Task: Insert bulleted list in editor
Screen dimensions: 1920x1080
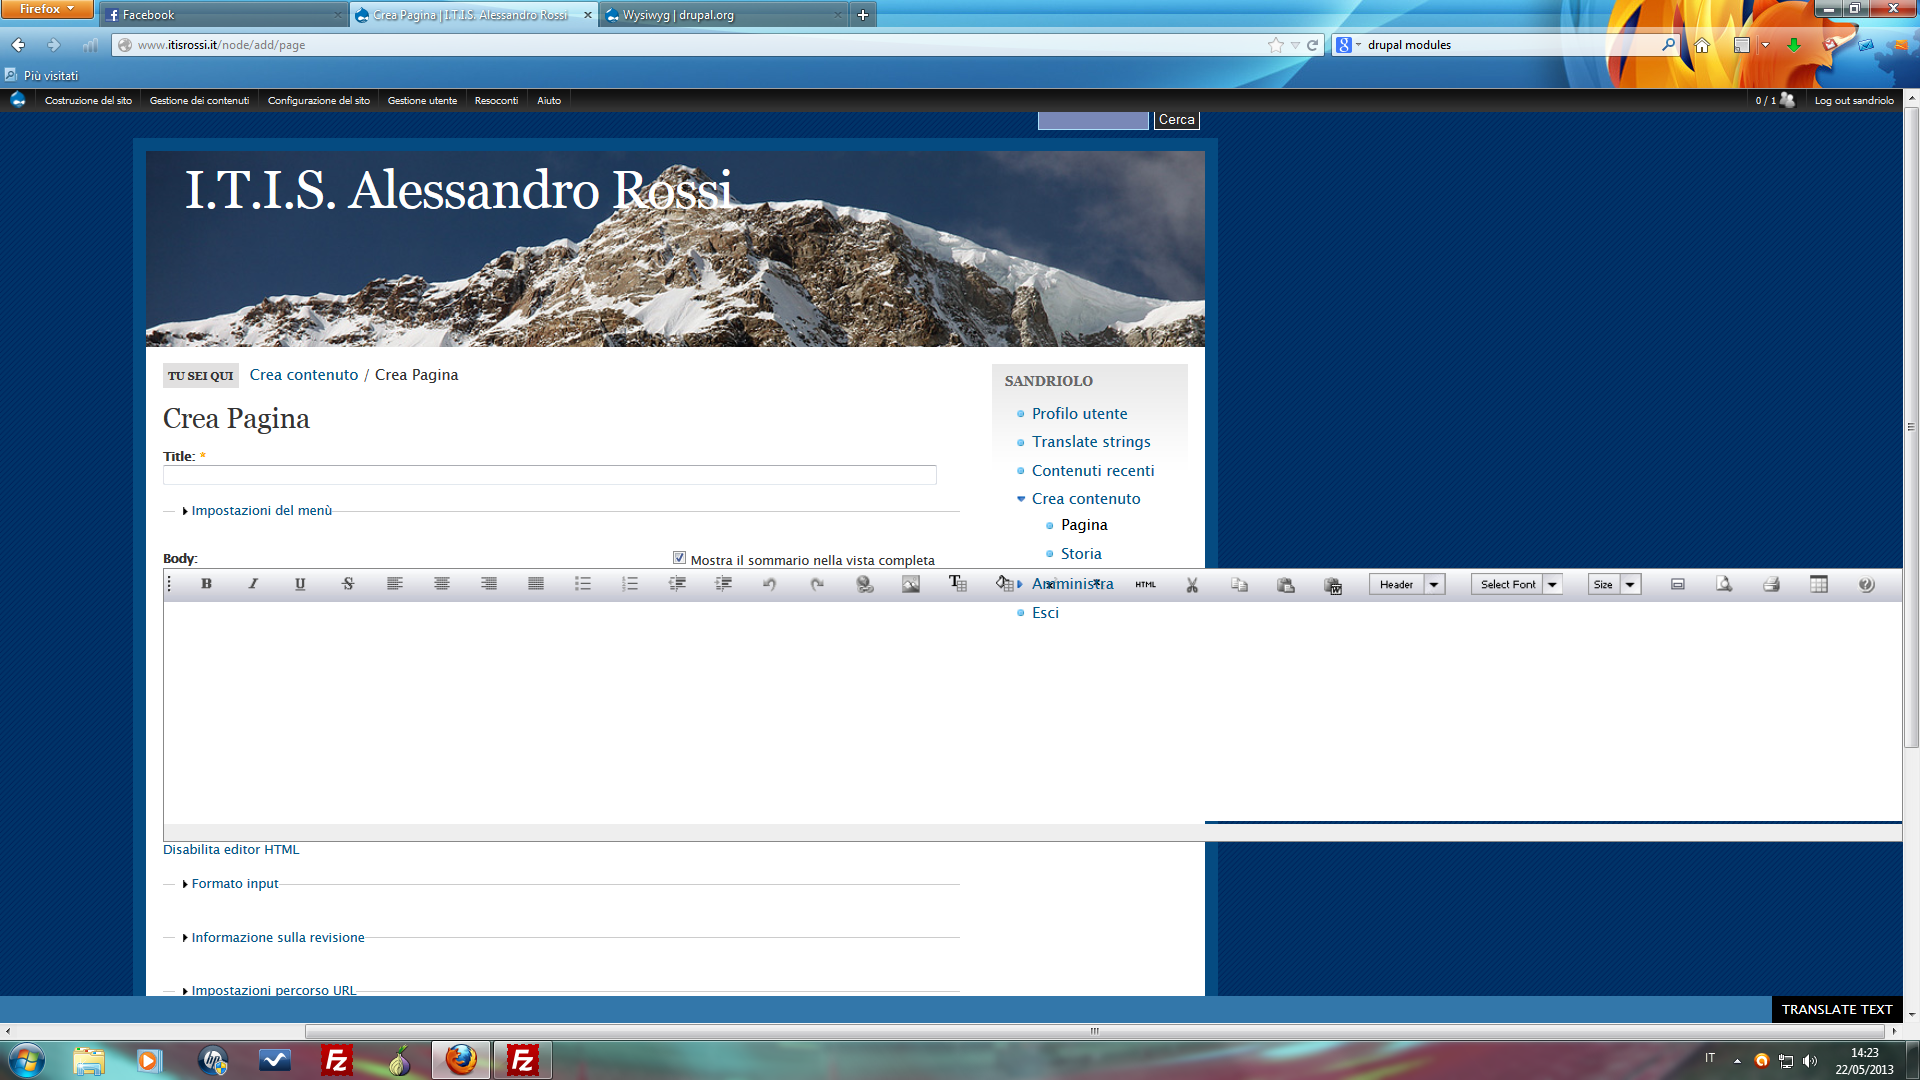Action: click(x=583, y=584)
